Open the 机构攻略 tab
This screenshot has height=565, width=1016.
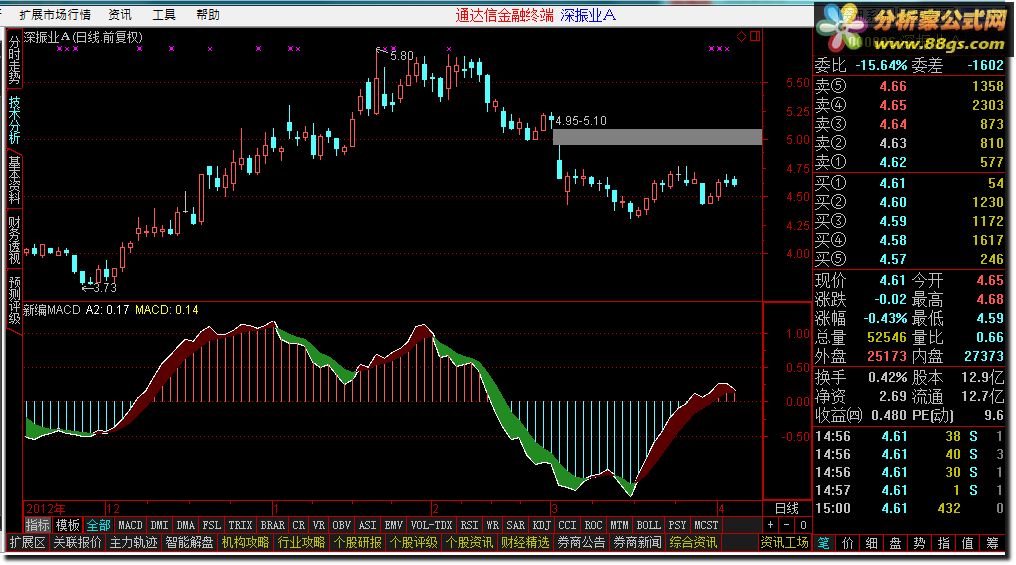[246, 542]
